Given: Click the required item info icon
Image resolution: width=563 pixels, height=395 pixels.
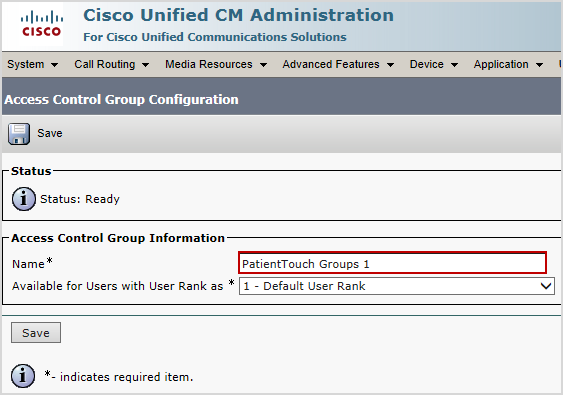Looking at the screenshot, I should [23, 376].
